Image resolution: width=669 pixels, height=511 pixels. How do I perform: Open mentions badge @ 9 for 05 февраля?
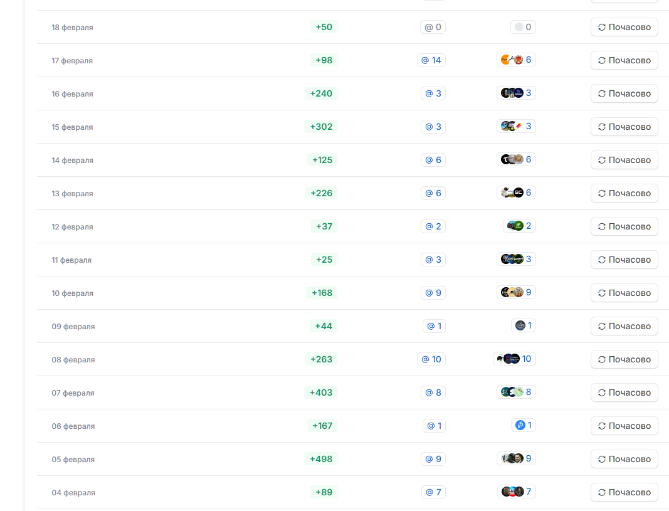pyautogui.click(x=433, y=460)
